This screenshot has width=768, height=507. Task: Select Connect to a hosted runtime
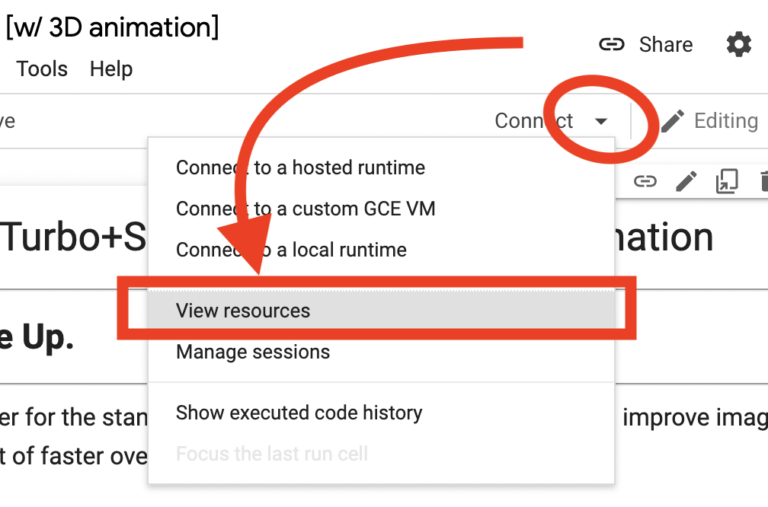click(x=300, y=168)
